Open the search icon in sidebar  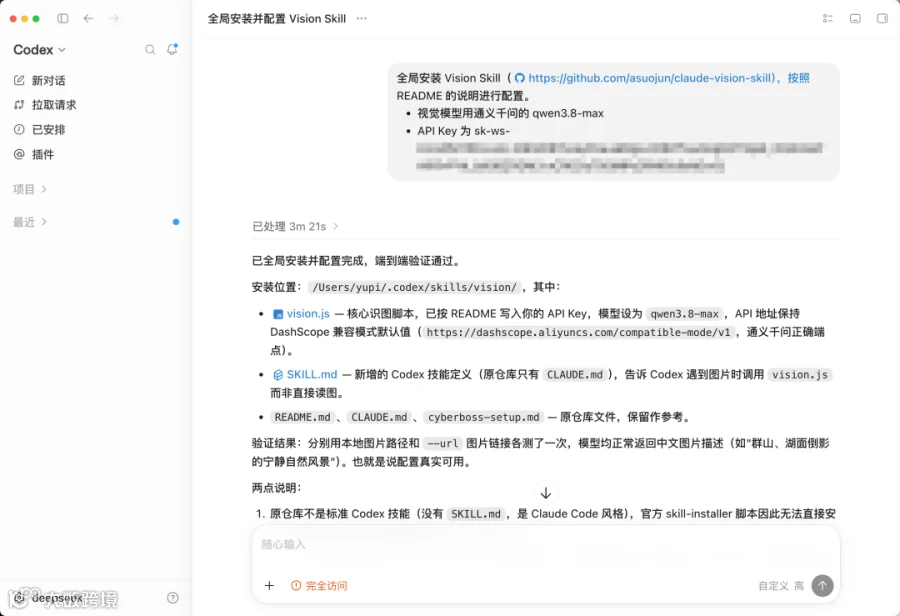click(150, 50)
